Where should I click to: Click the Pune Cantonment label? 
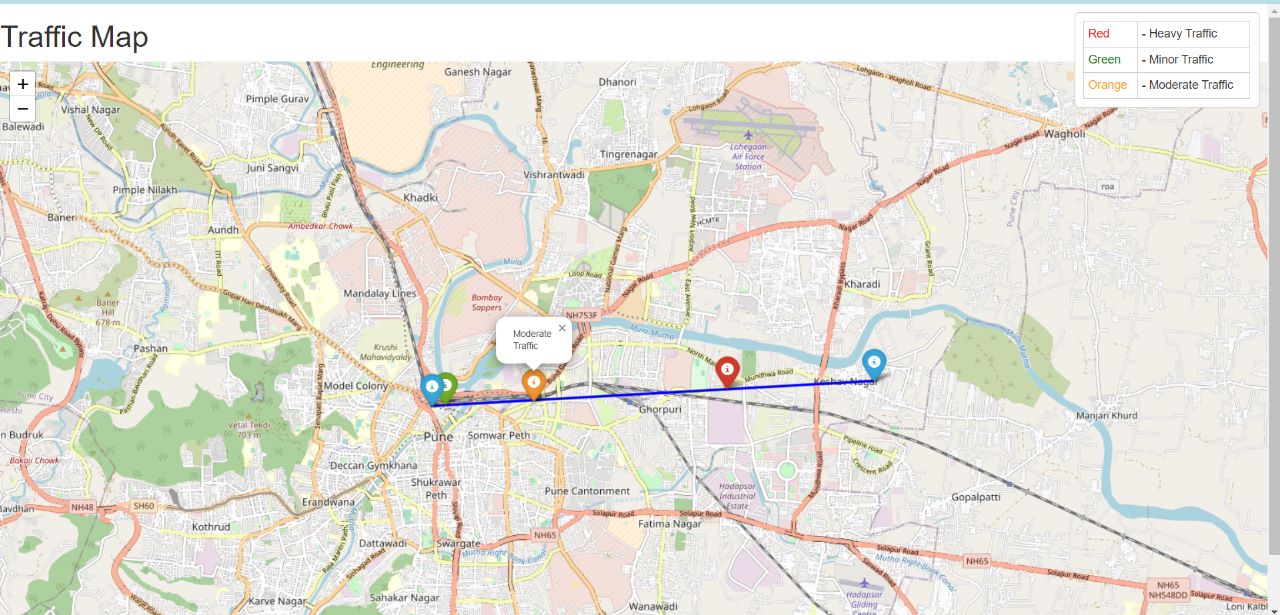pos(588,491)
